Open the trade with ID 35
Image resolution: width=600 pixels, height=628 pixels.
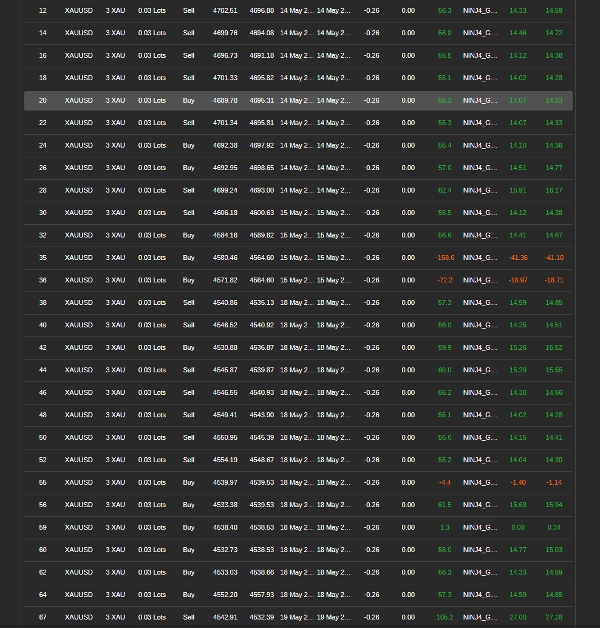coord(298,258)
